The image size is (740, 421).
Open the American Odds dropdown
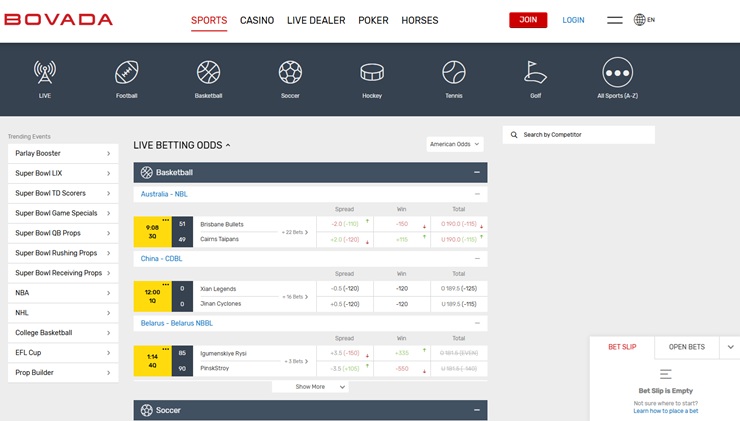pyautogui.click(x=454, y=144)
